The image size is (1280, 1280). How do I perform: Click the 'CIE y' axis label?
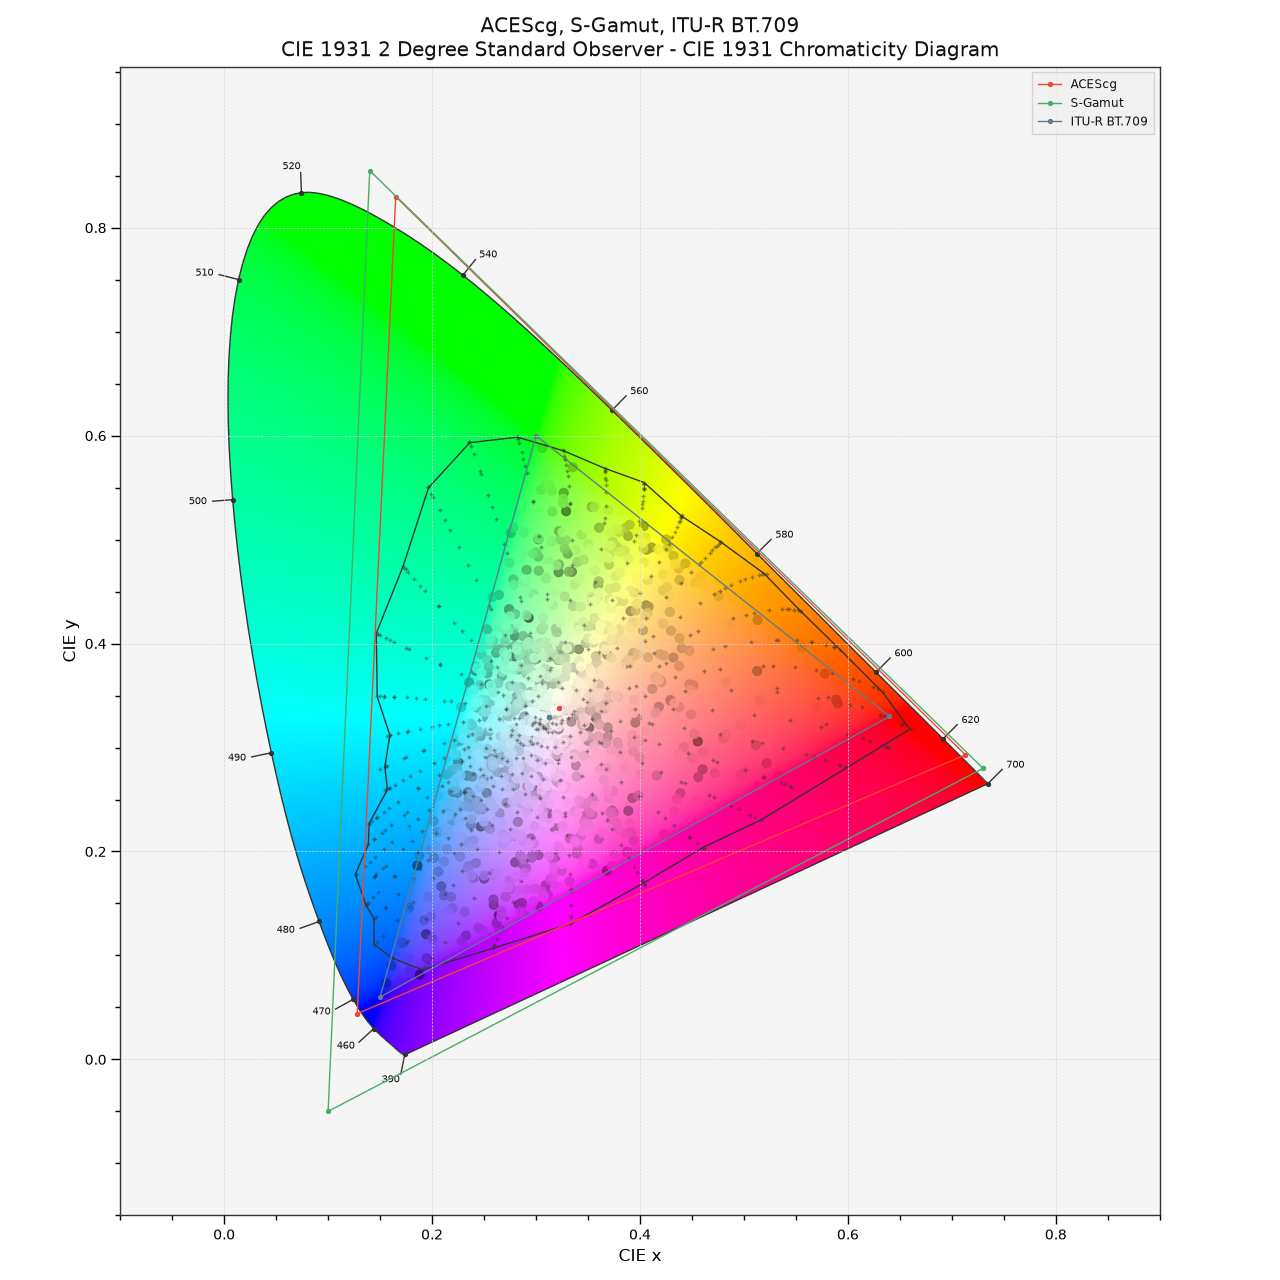click(70, 641)
